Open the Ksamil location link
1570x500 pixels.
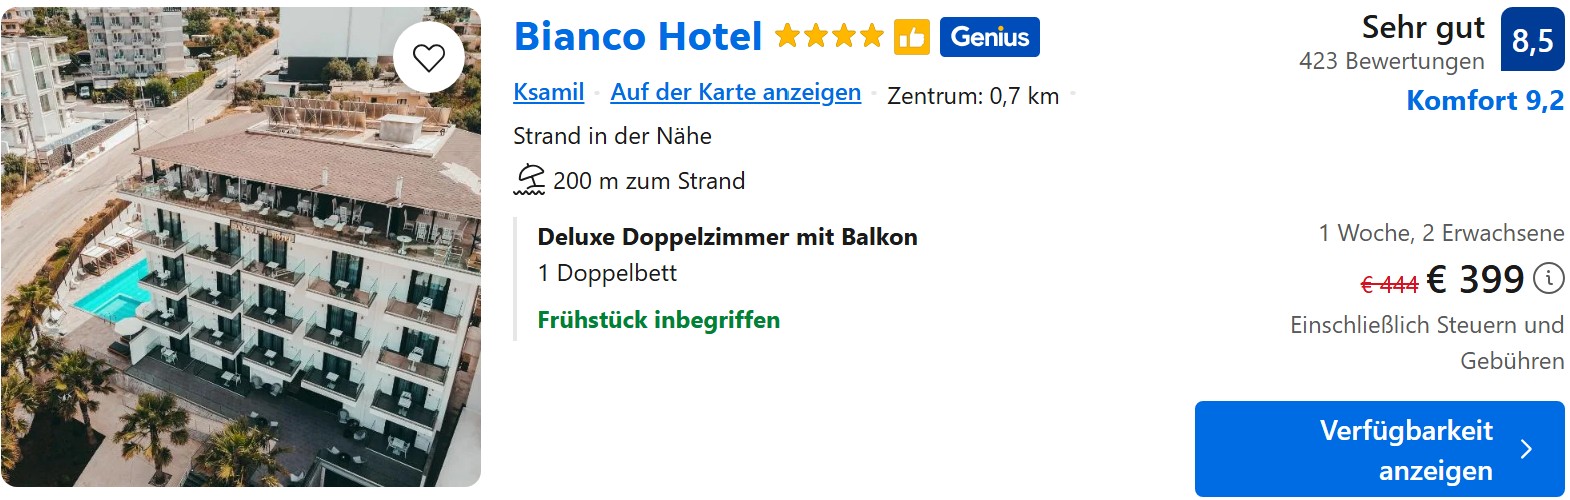[548, 92]
